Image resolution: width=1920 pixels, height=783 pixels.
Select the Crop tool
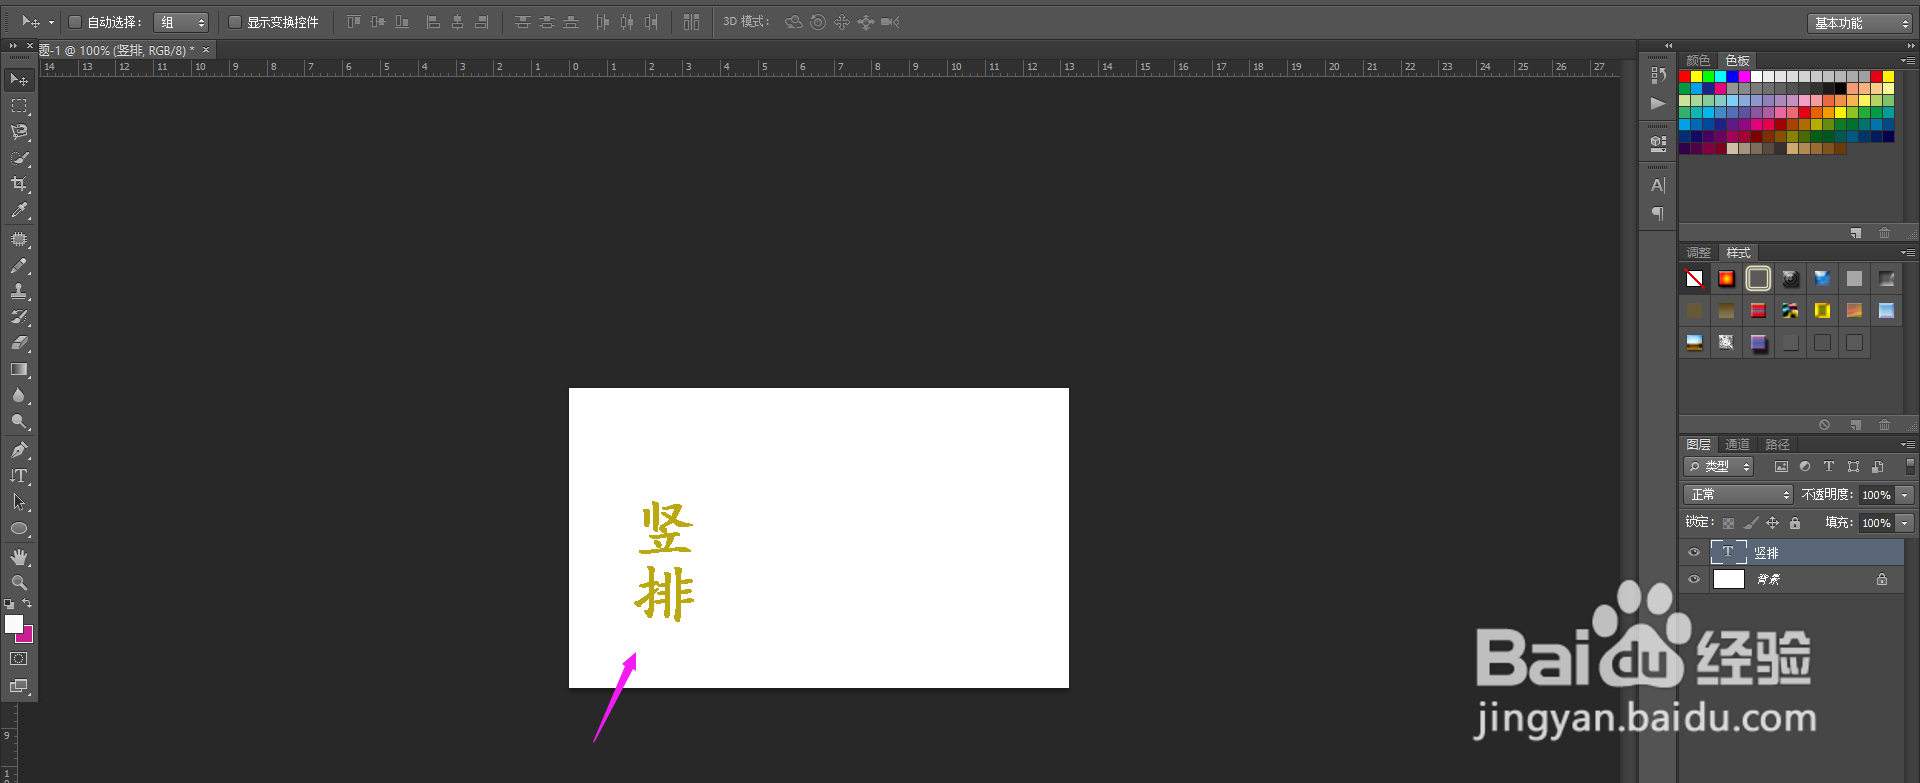(x=19, y=184)
